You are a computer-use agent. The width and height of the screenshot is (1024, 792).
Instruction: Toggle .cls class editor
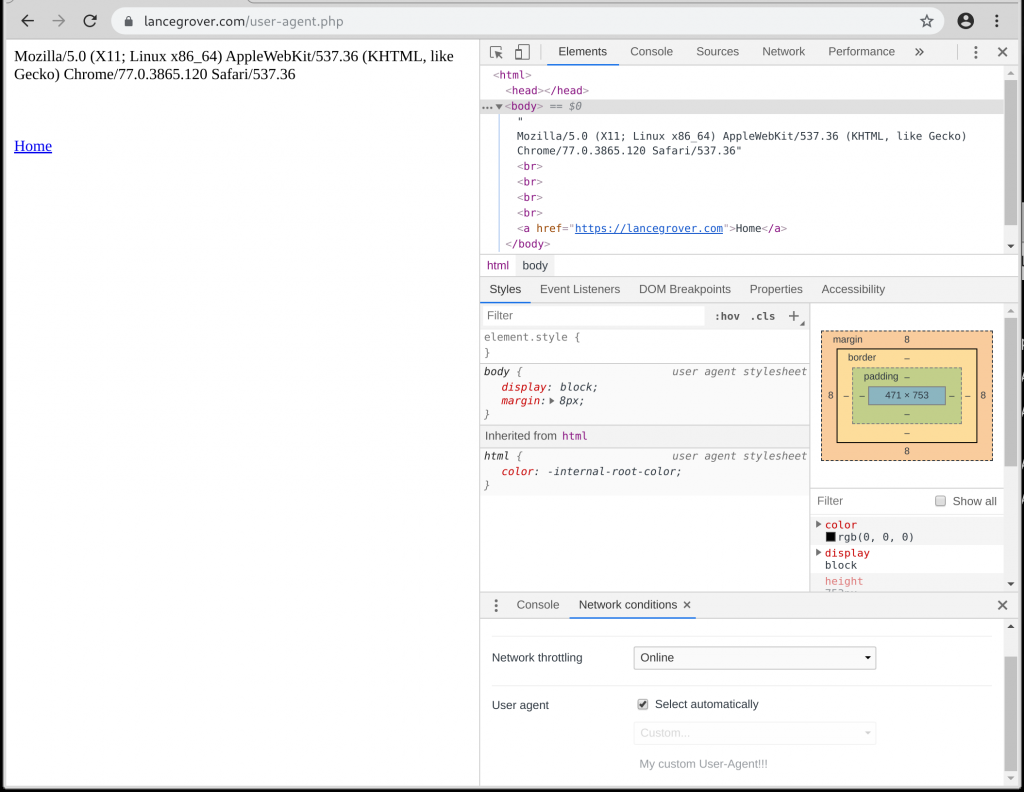[762, 316]
